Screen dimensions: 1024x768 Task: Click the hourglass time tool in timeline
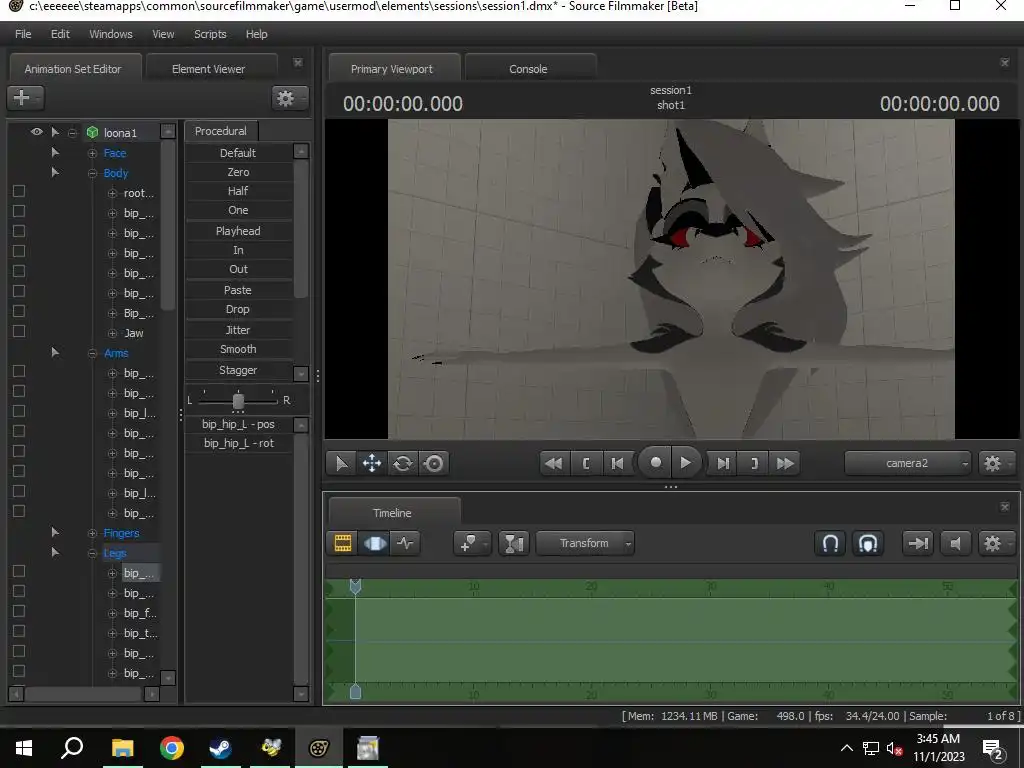514,543
